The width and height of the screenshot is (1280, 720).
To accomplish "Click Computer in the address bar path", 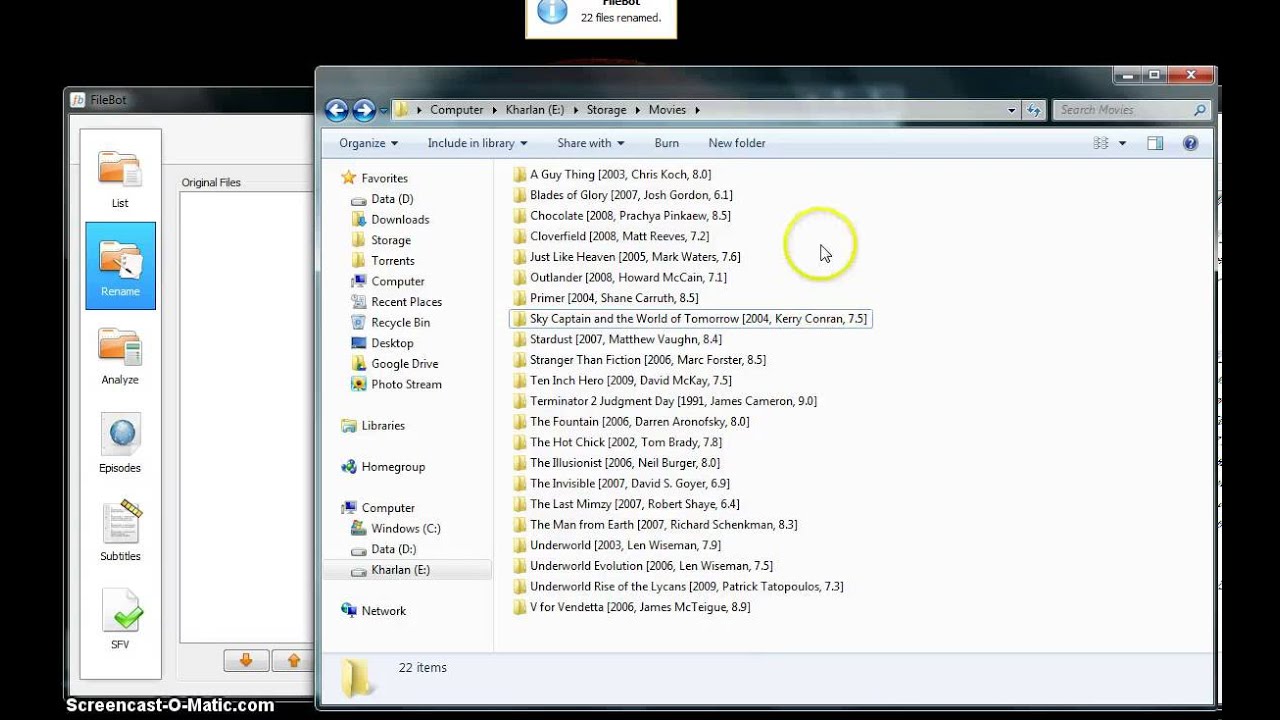I will pos(456,110).
